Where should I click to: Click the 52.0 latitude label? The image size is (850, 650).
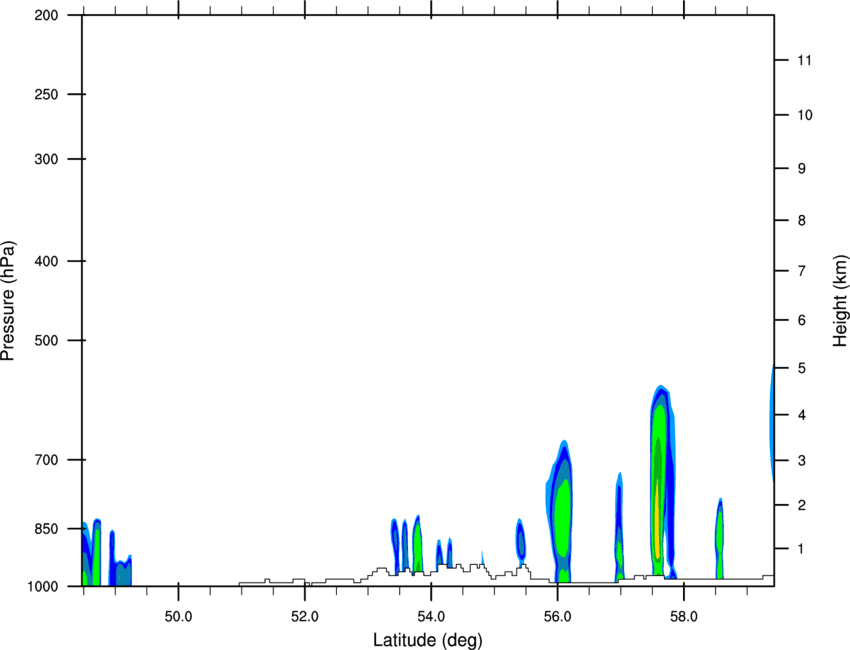(x=305, y=617)
